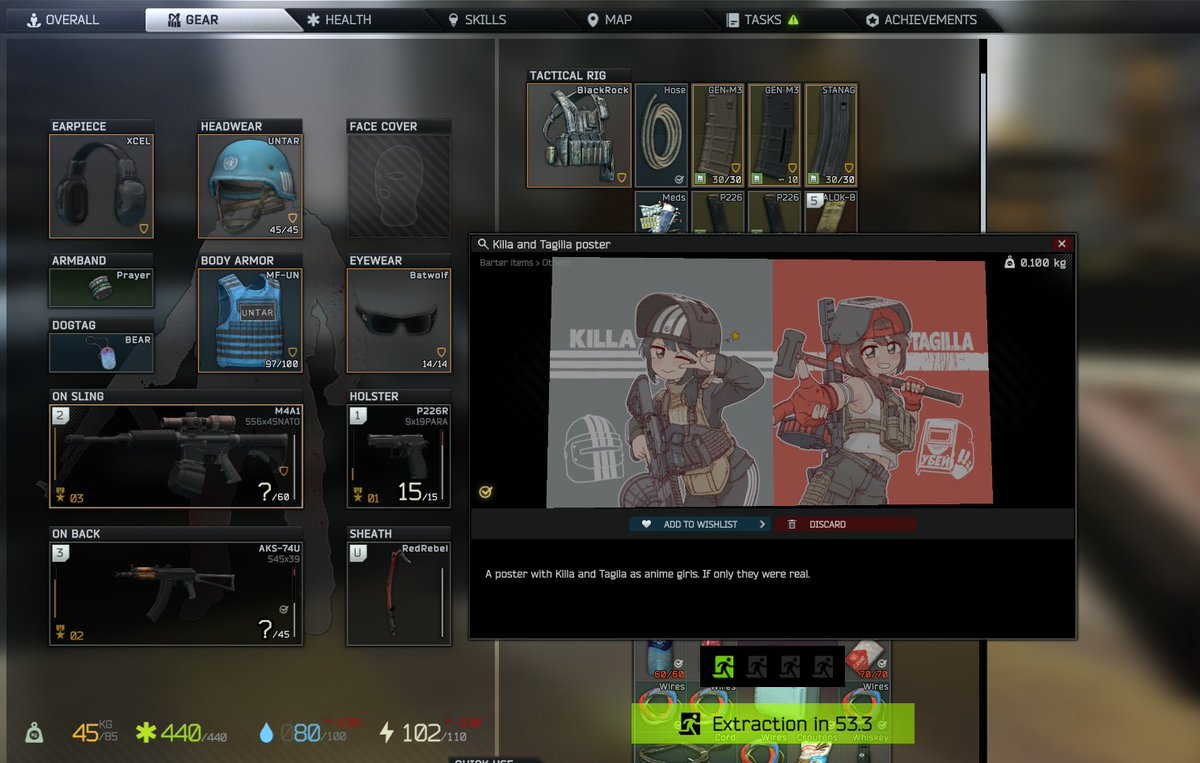Image resolution: width=1200 pixels, height=763 pixels.
Task: Select the Hose item in rig
Action: pyautogui.click(x=662, y=135)
